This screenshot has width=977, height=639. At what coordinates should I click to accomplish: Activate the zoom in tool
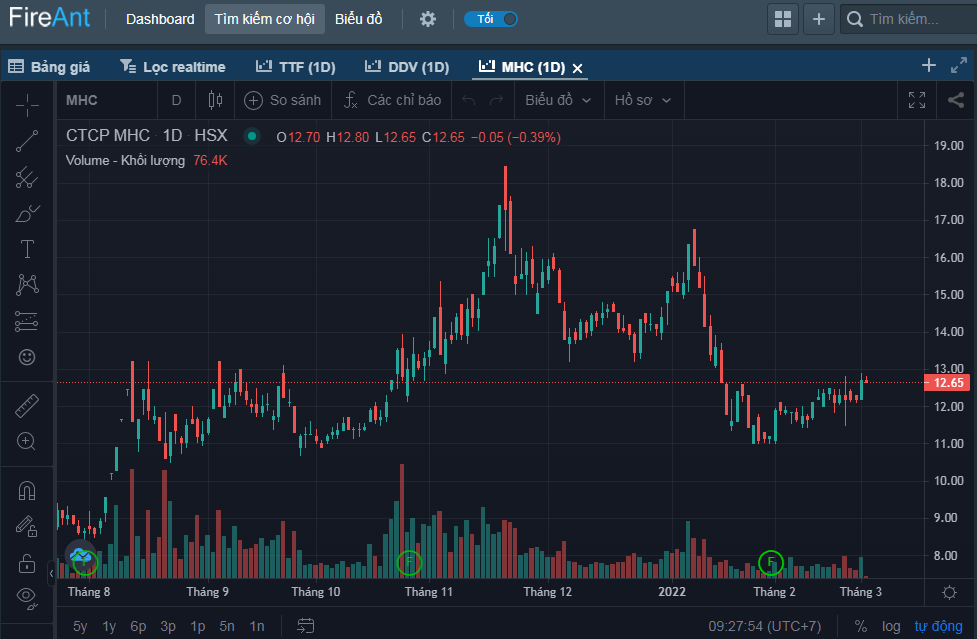coord(27,441)
